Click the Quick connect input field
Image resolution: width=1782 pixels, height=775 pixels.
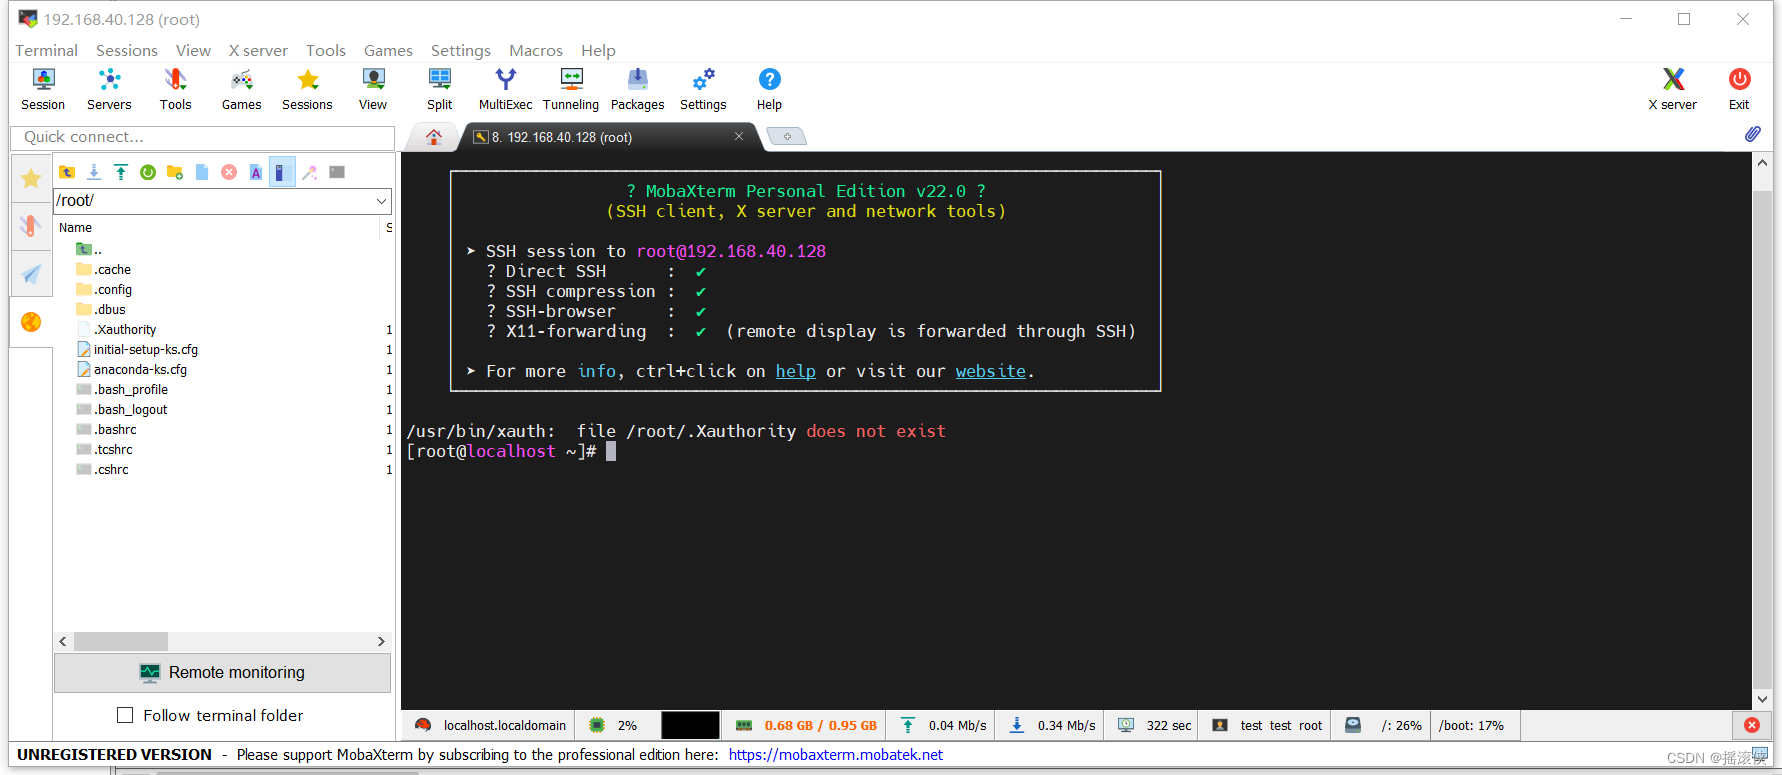203,137
